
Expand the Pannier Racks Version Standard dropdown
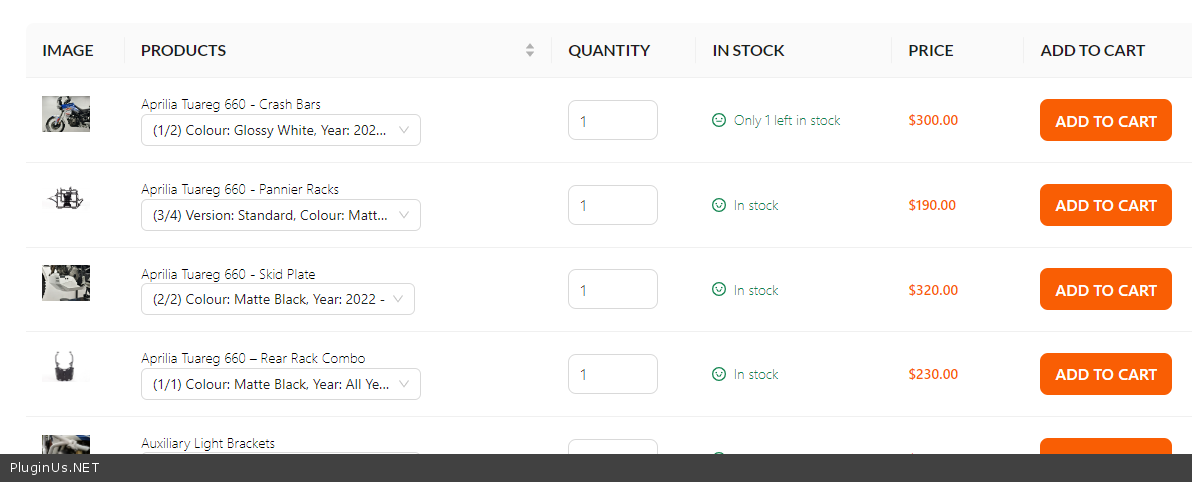click(x=280, y=215)
